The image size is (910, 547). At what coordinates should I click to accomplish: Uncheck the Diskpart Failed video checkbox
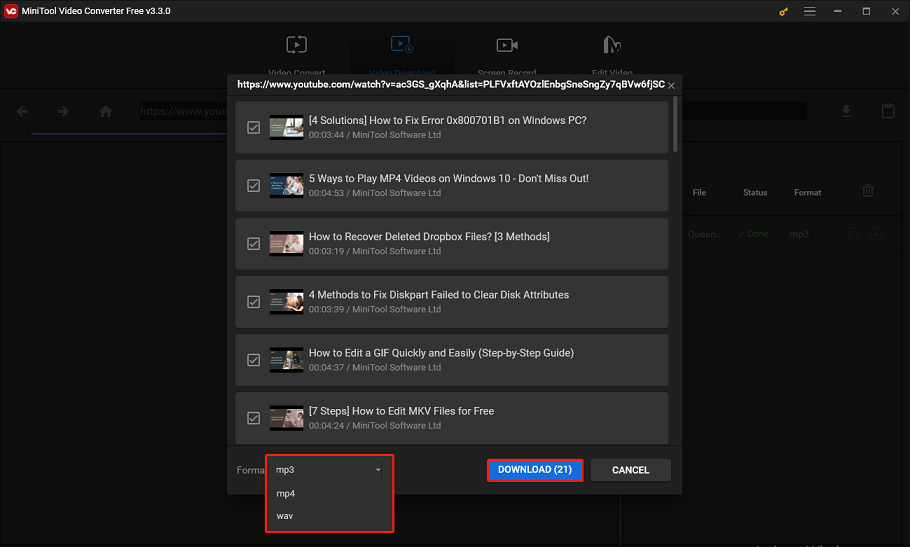[x=254, y=302]
